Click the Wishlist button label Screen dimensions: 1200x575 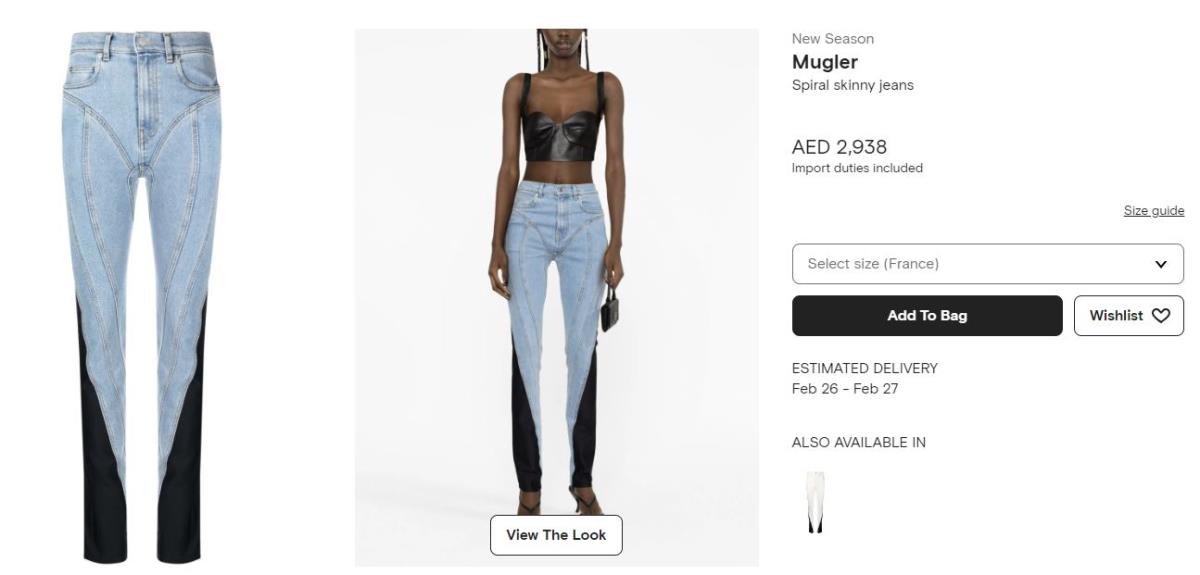(1116, 315)
